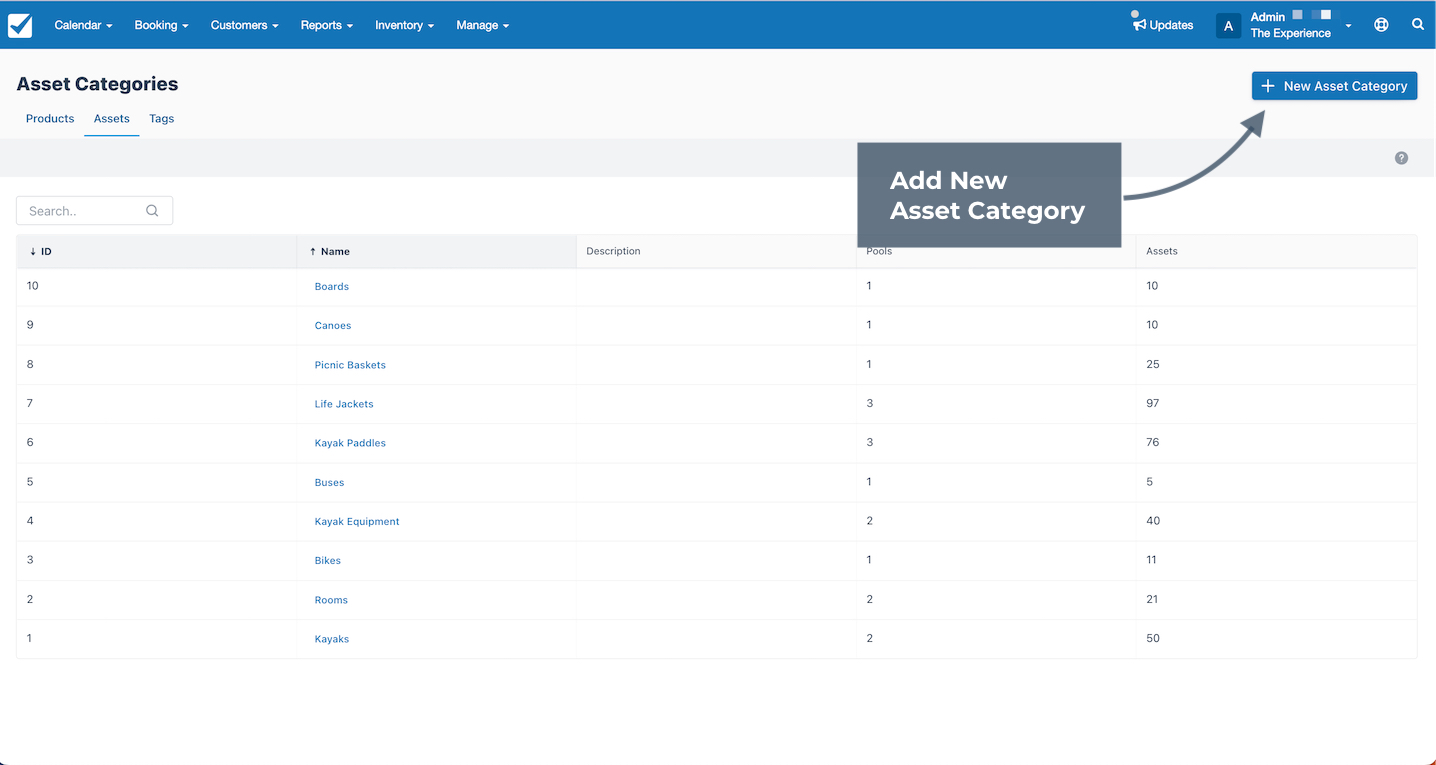Open the Inventory dropdown menu
This screenshot has width=1436, height=765.
click(x=404, y=25)
